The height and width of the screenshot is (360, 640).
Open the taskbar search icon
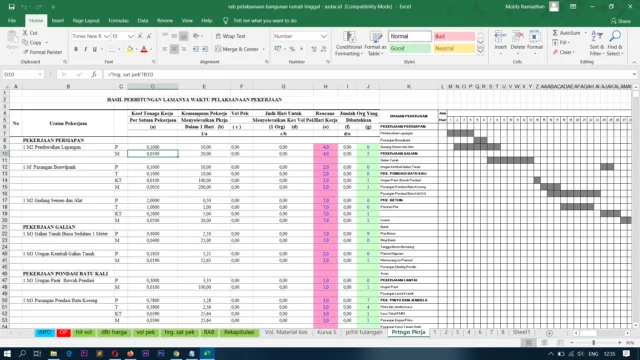pyautogui.click(x=22, y=353)
